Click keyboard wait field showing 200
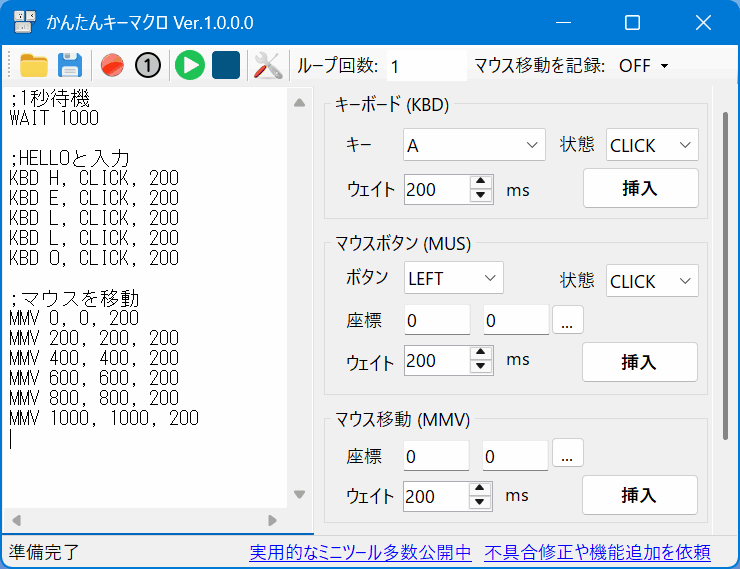 click(x=437, y=190)
